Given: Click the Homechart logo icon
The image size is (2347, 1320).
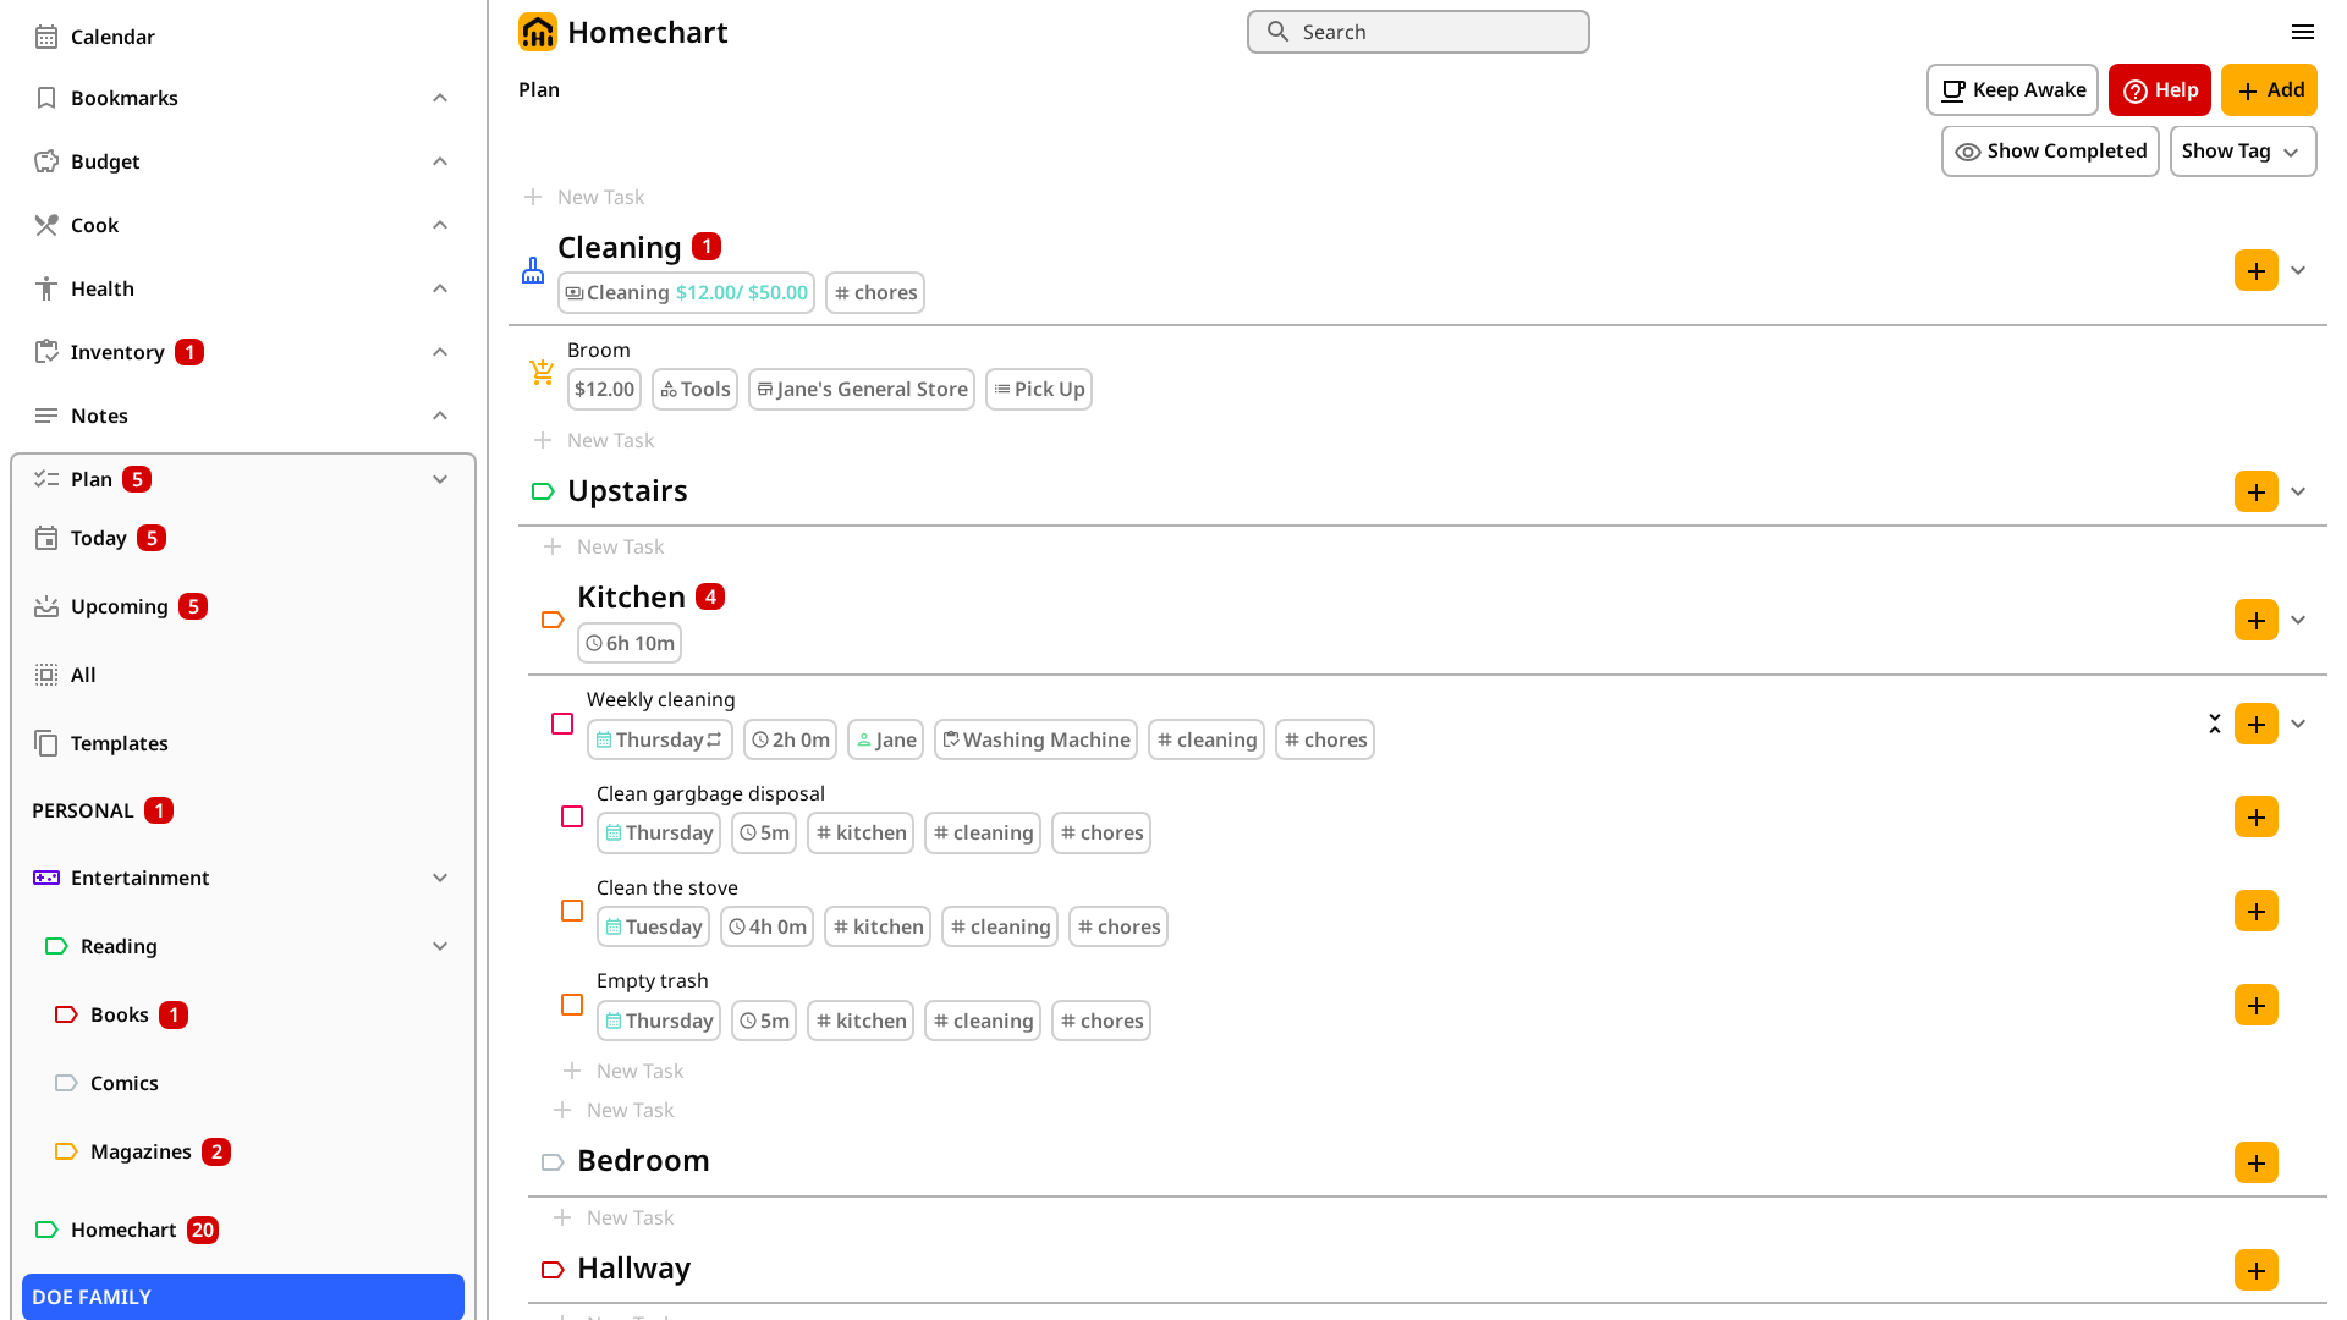Looking at the screenshot, I should [537, 32].
